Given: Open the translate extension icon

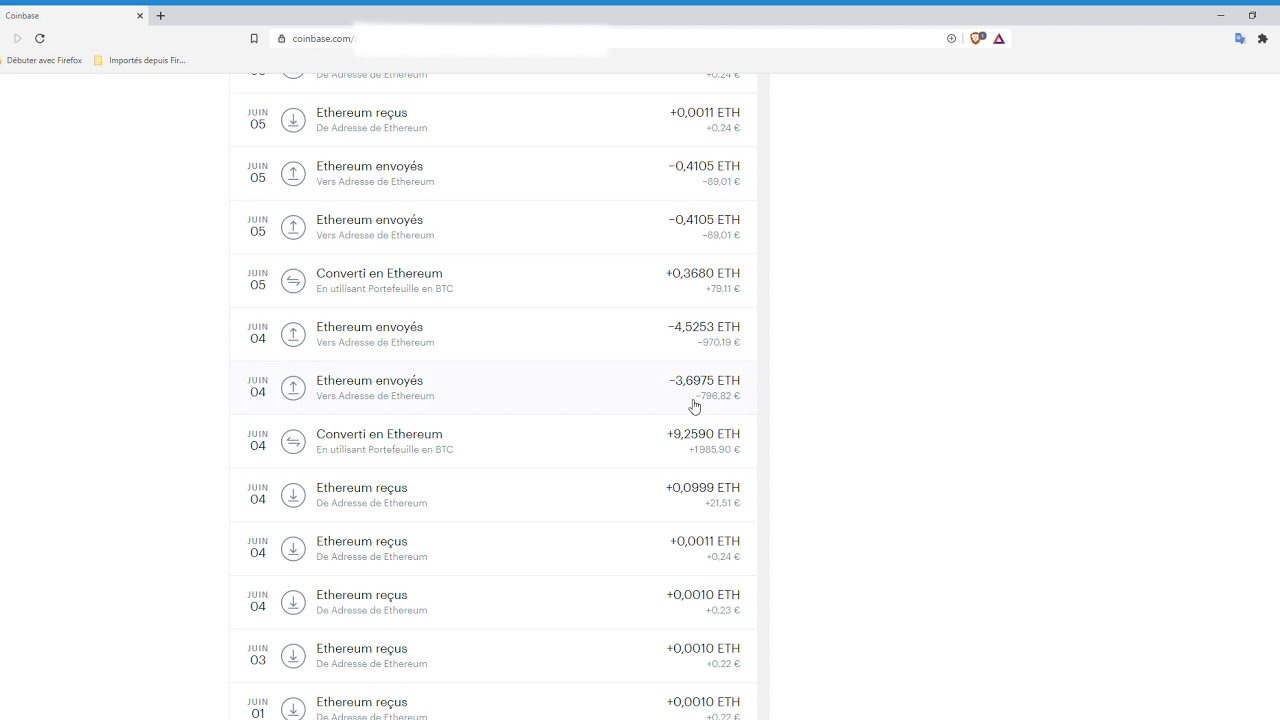Looking at the screenshot, I should tap(1240, 38).
